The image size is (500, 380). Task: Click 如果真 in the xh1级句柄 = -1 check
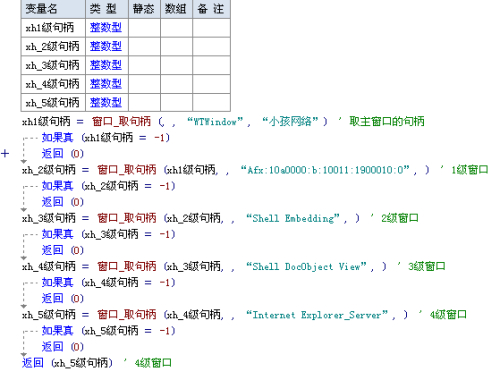pyautogui.click(x=57, y=137)
